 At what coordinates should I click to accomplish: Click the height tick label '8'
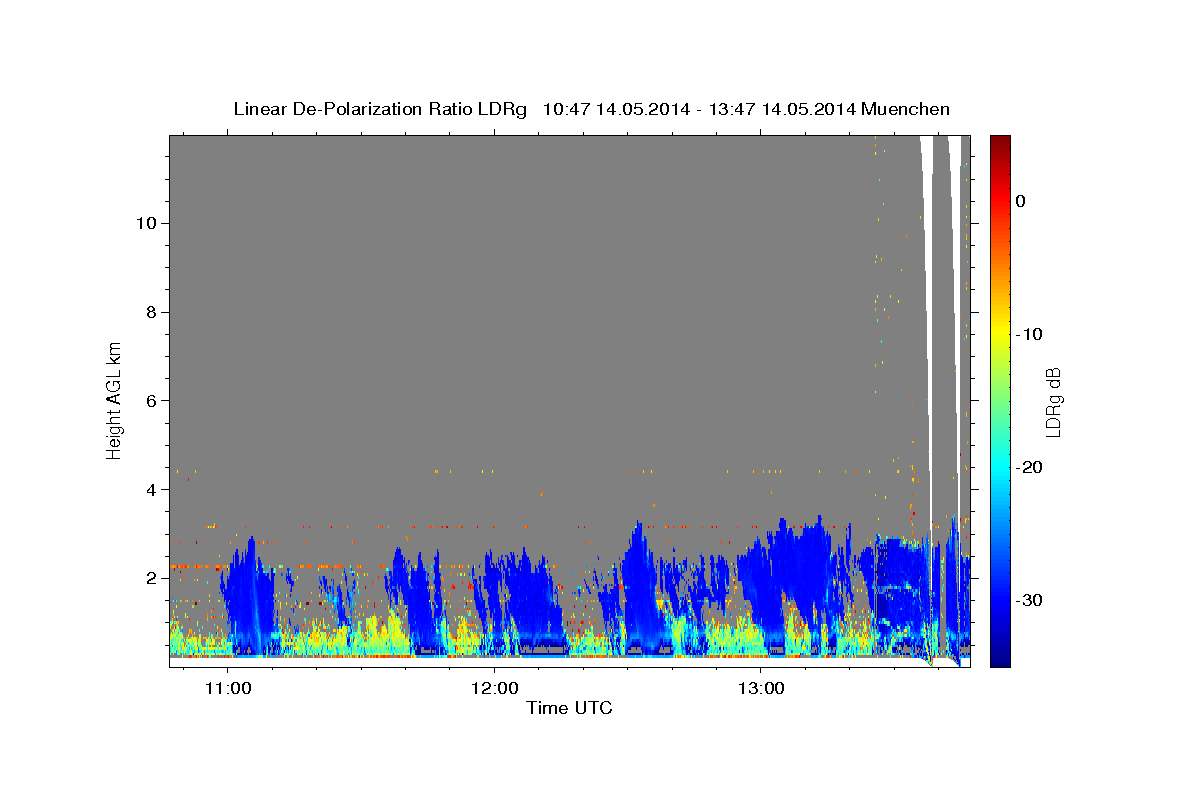[x=152, y=312]
